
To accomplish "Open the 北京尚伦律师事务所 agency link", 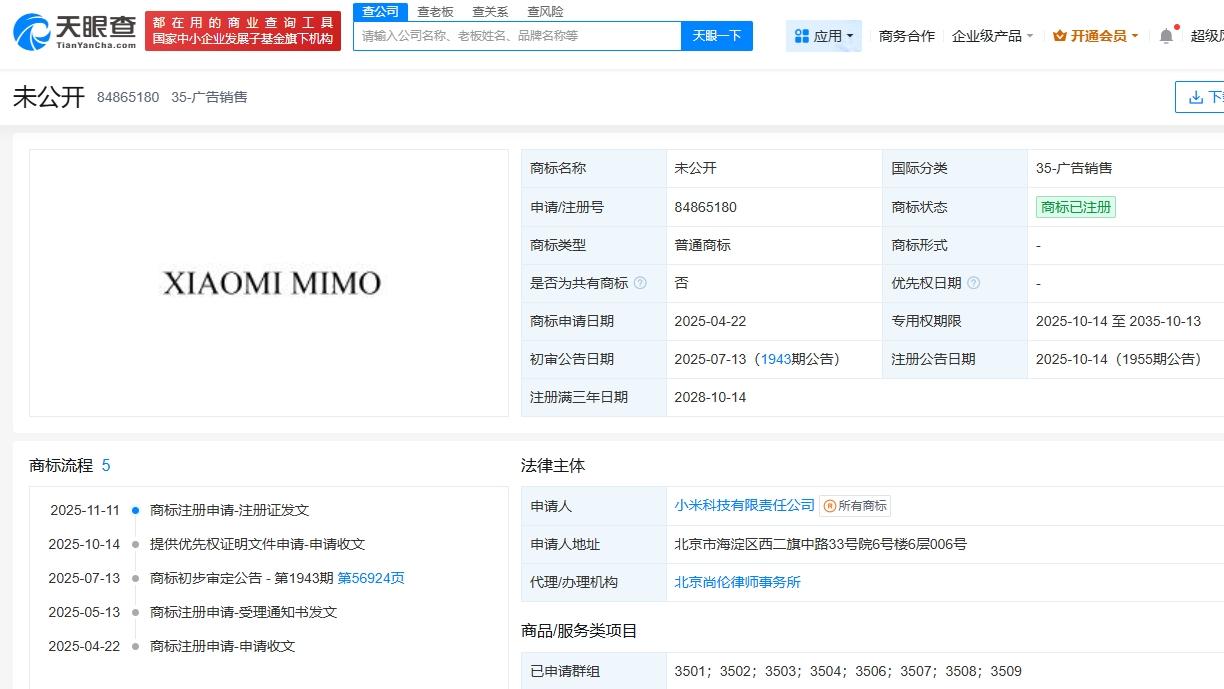I will tap(737, 582).
